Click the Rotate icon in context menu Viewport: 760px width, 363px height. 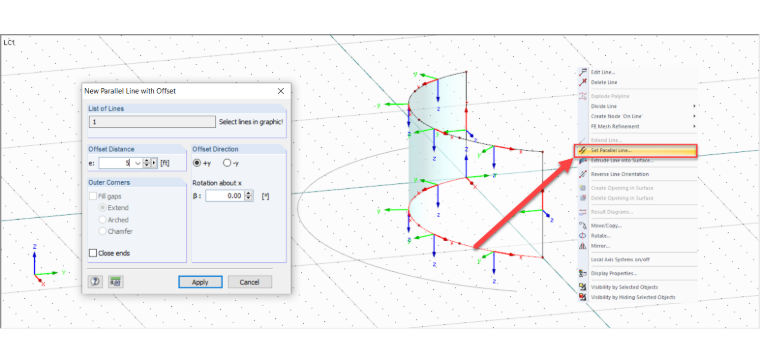(583, 236)
